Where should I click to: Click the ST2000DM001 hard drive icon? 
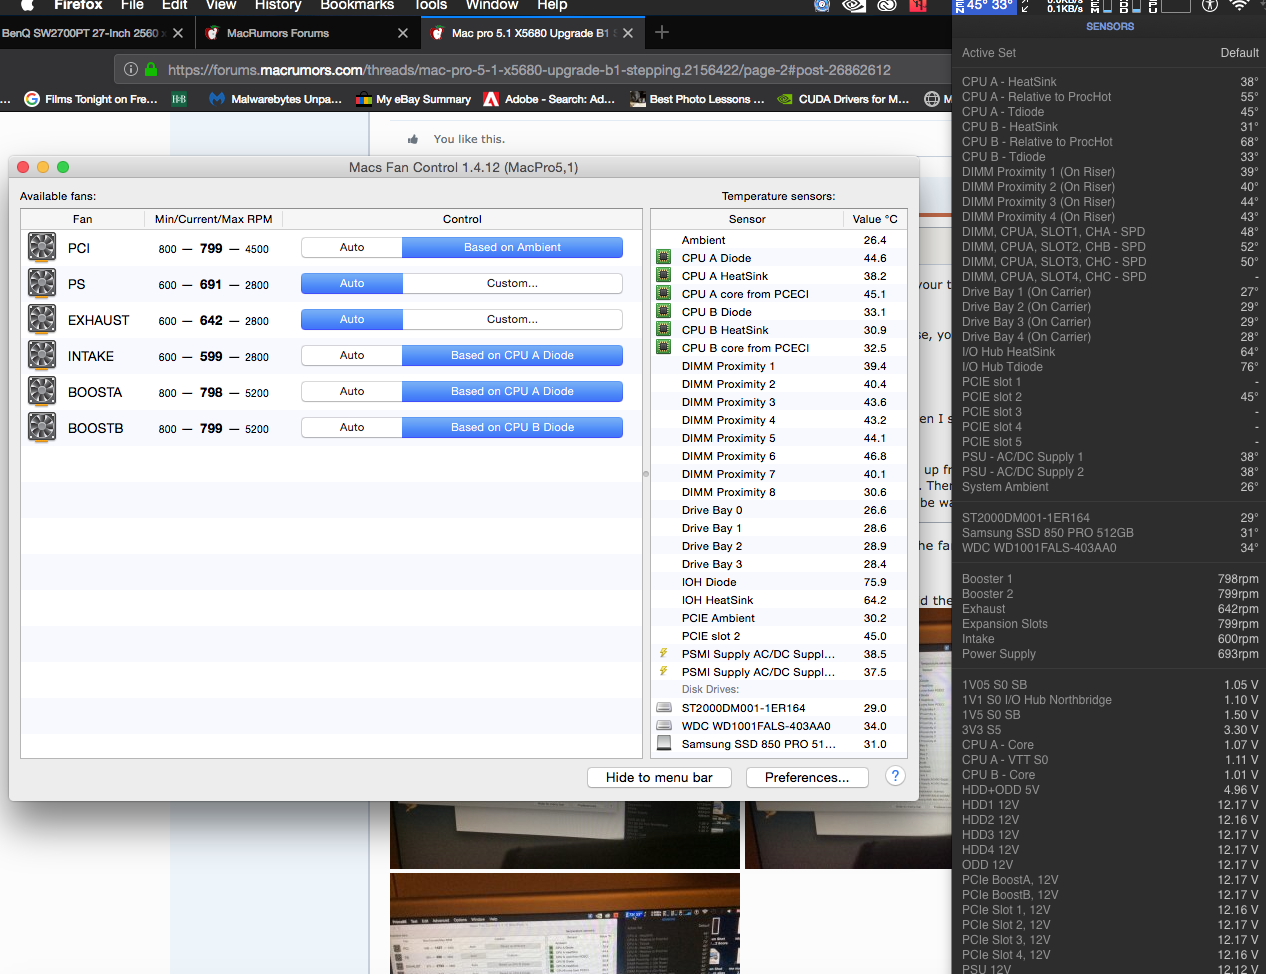[663, 707]
